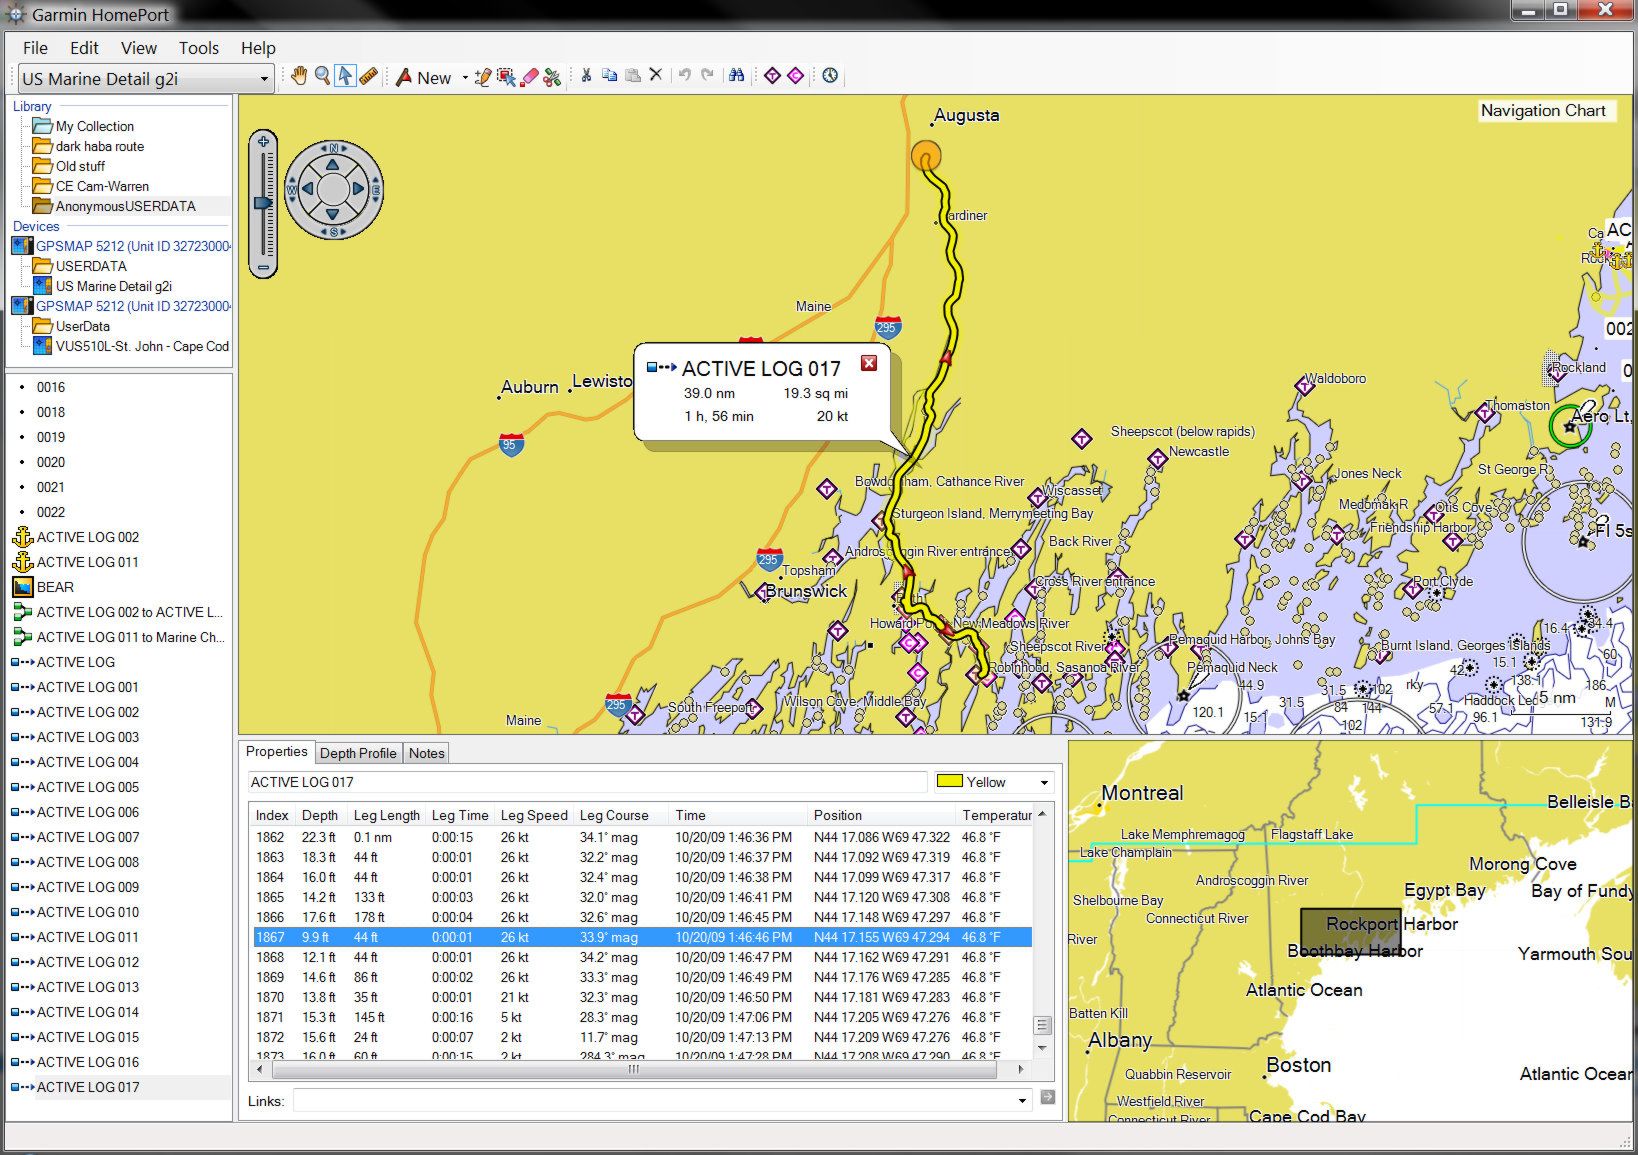Pan map north with up arrow
The image size is (1638, 1155).
tap(333, 164)
